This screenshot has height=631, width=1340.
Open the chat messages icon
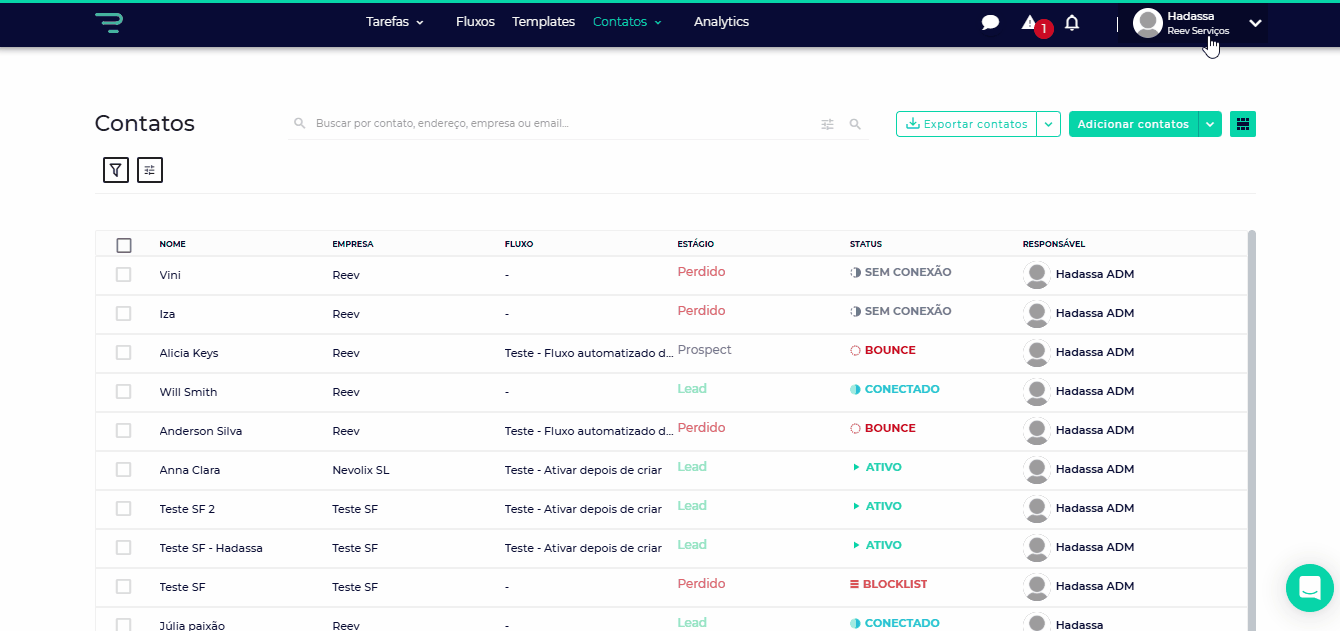[990, 23]
